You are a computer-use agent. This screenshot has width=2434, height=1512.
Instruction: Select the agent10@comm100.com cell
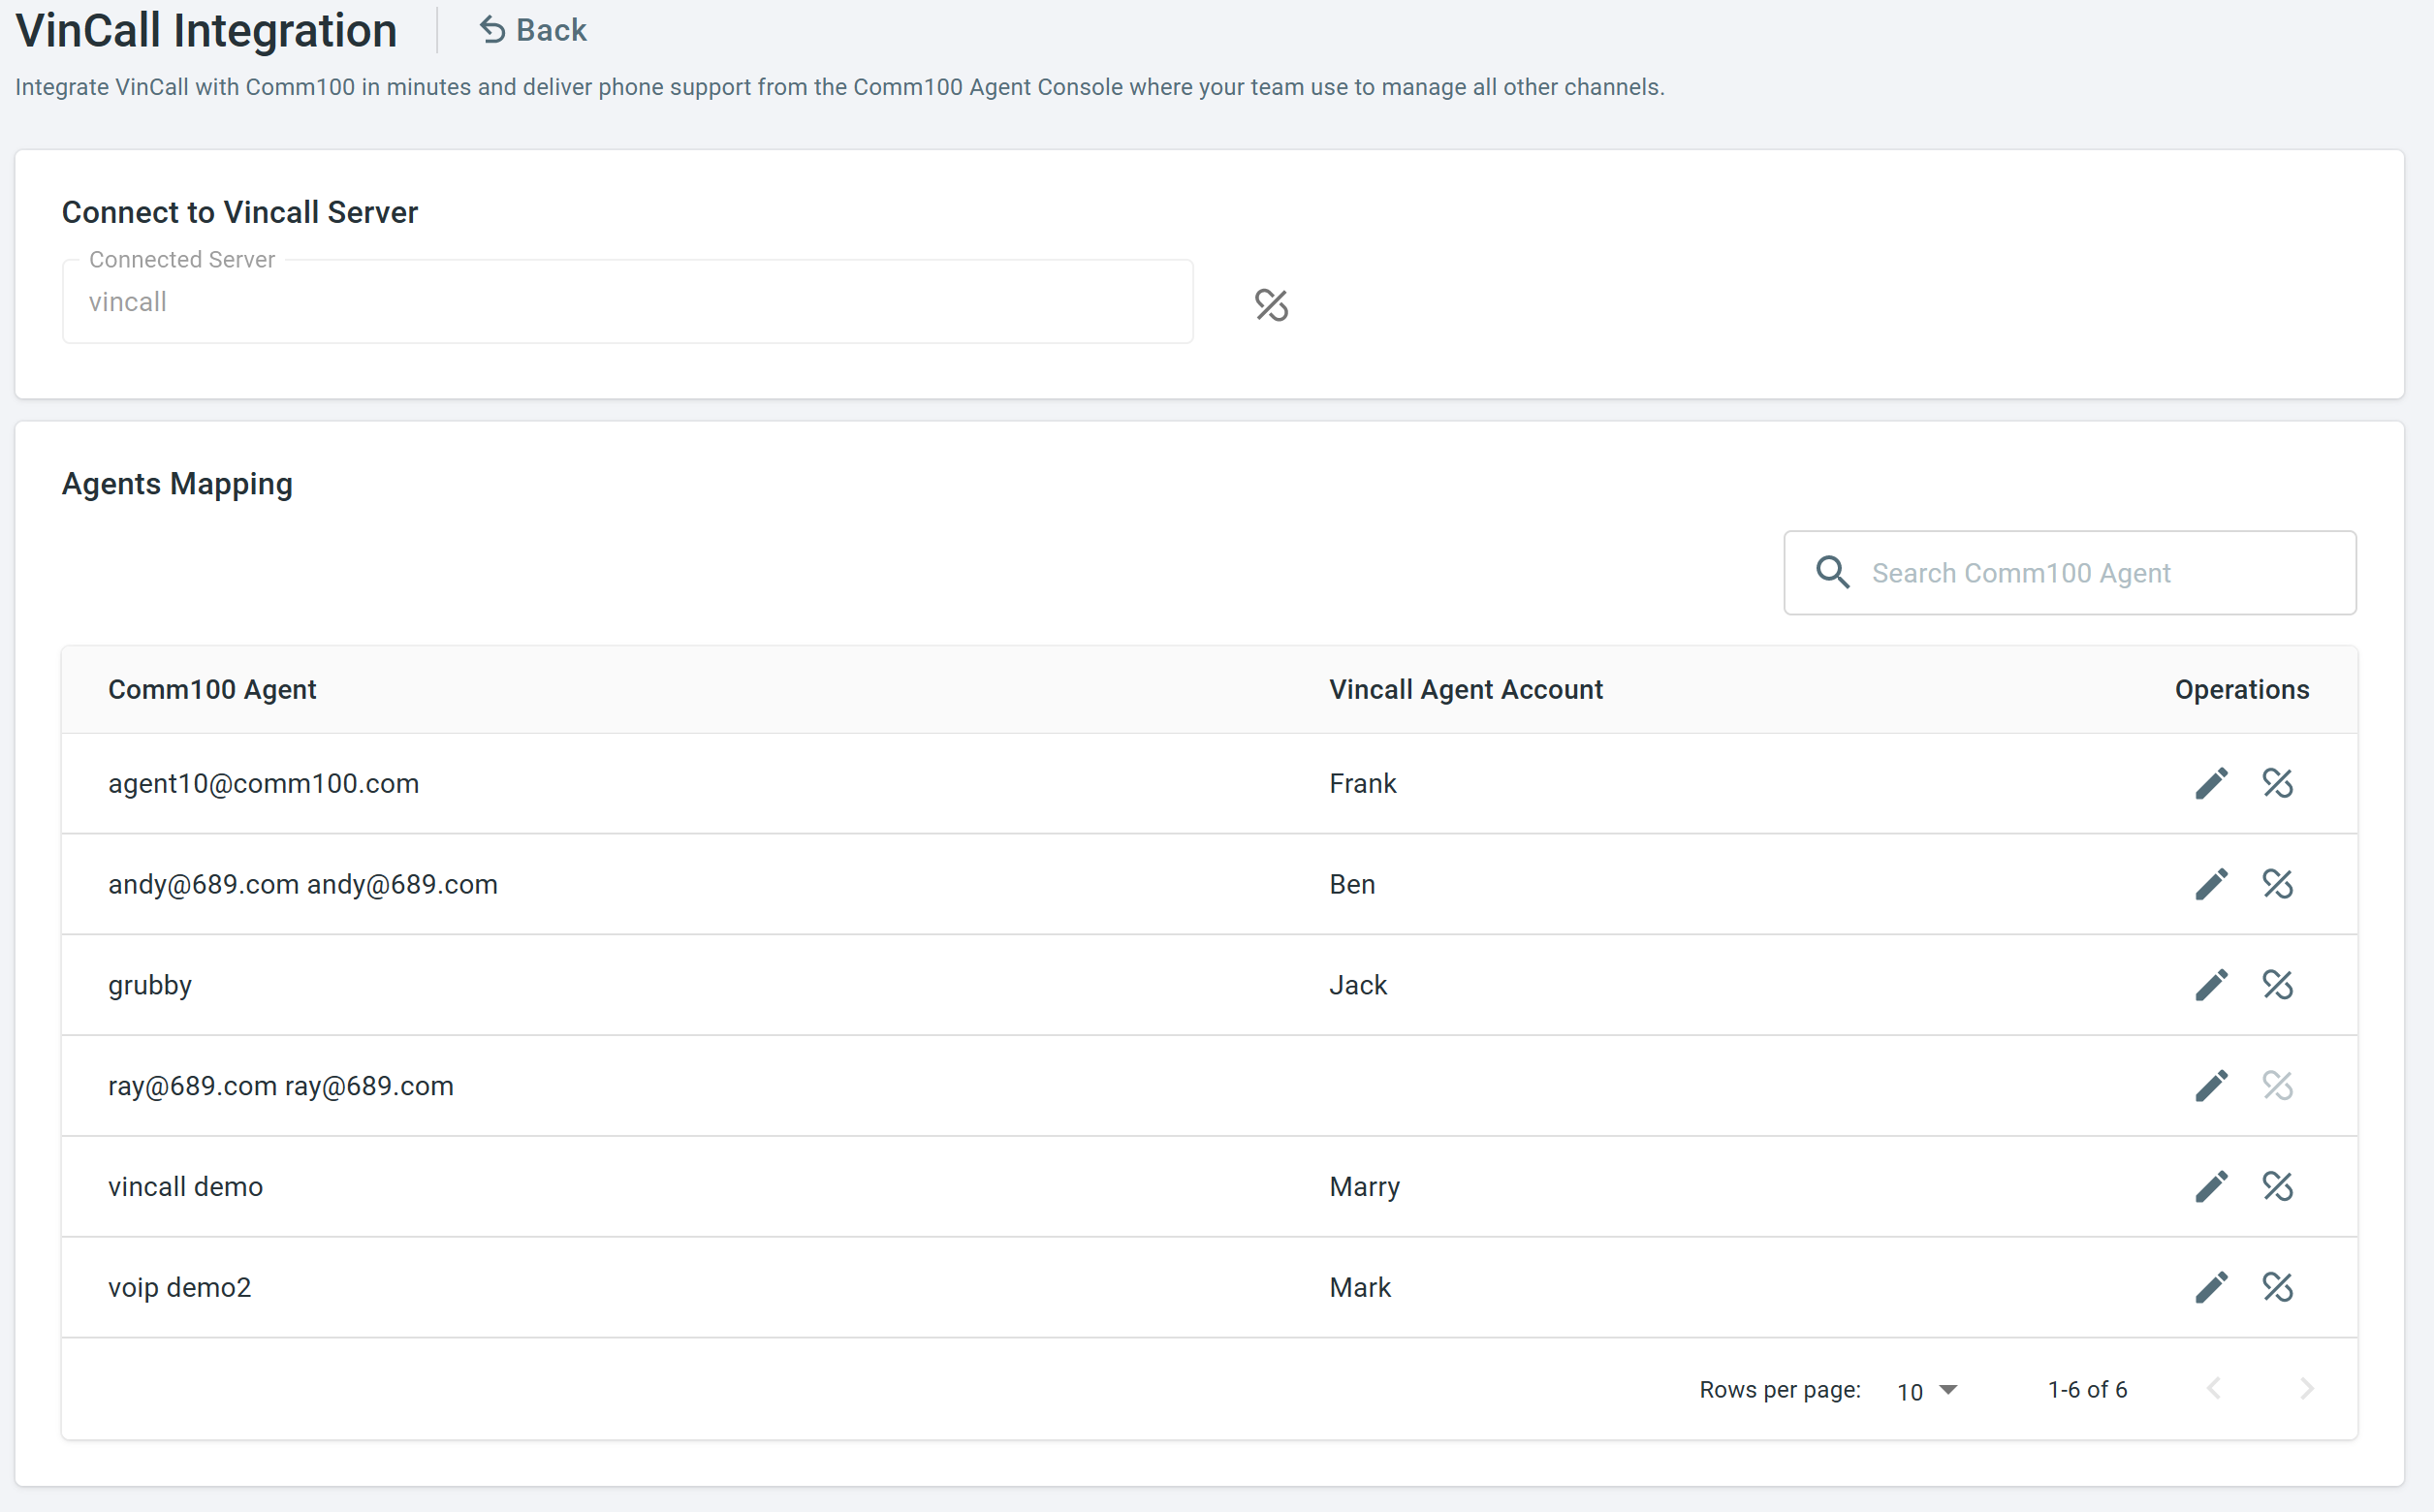click(263, 784)
